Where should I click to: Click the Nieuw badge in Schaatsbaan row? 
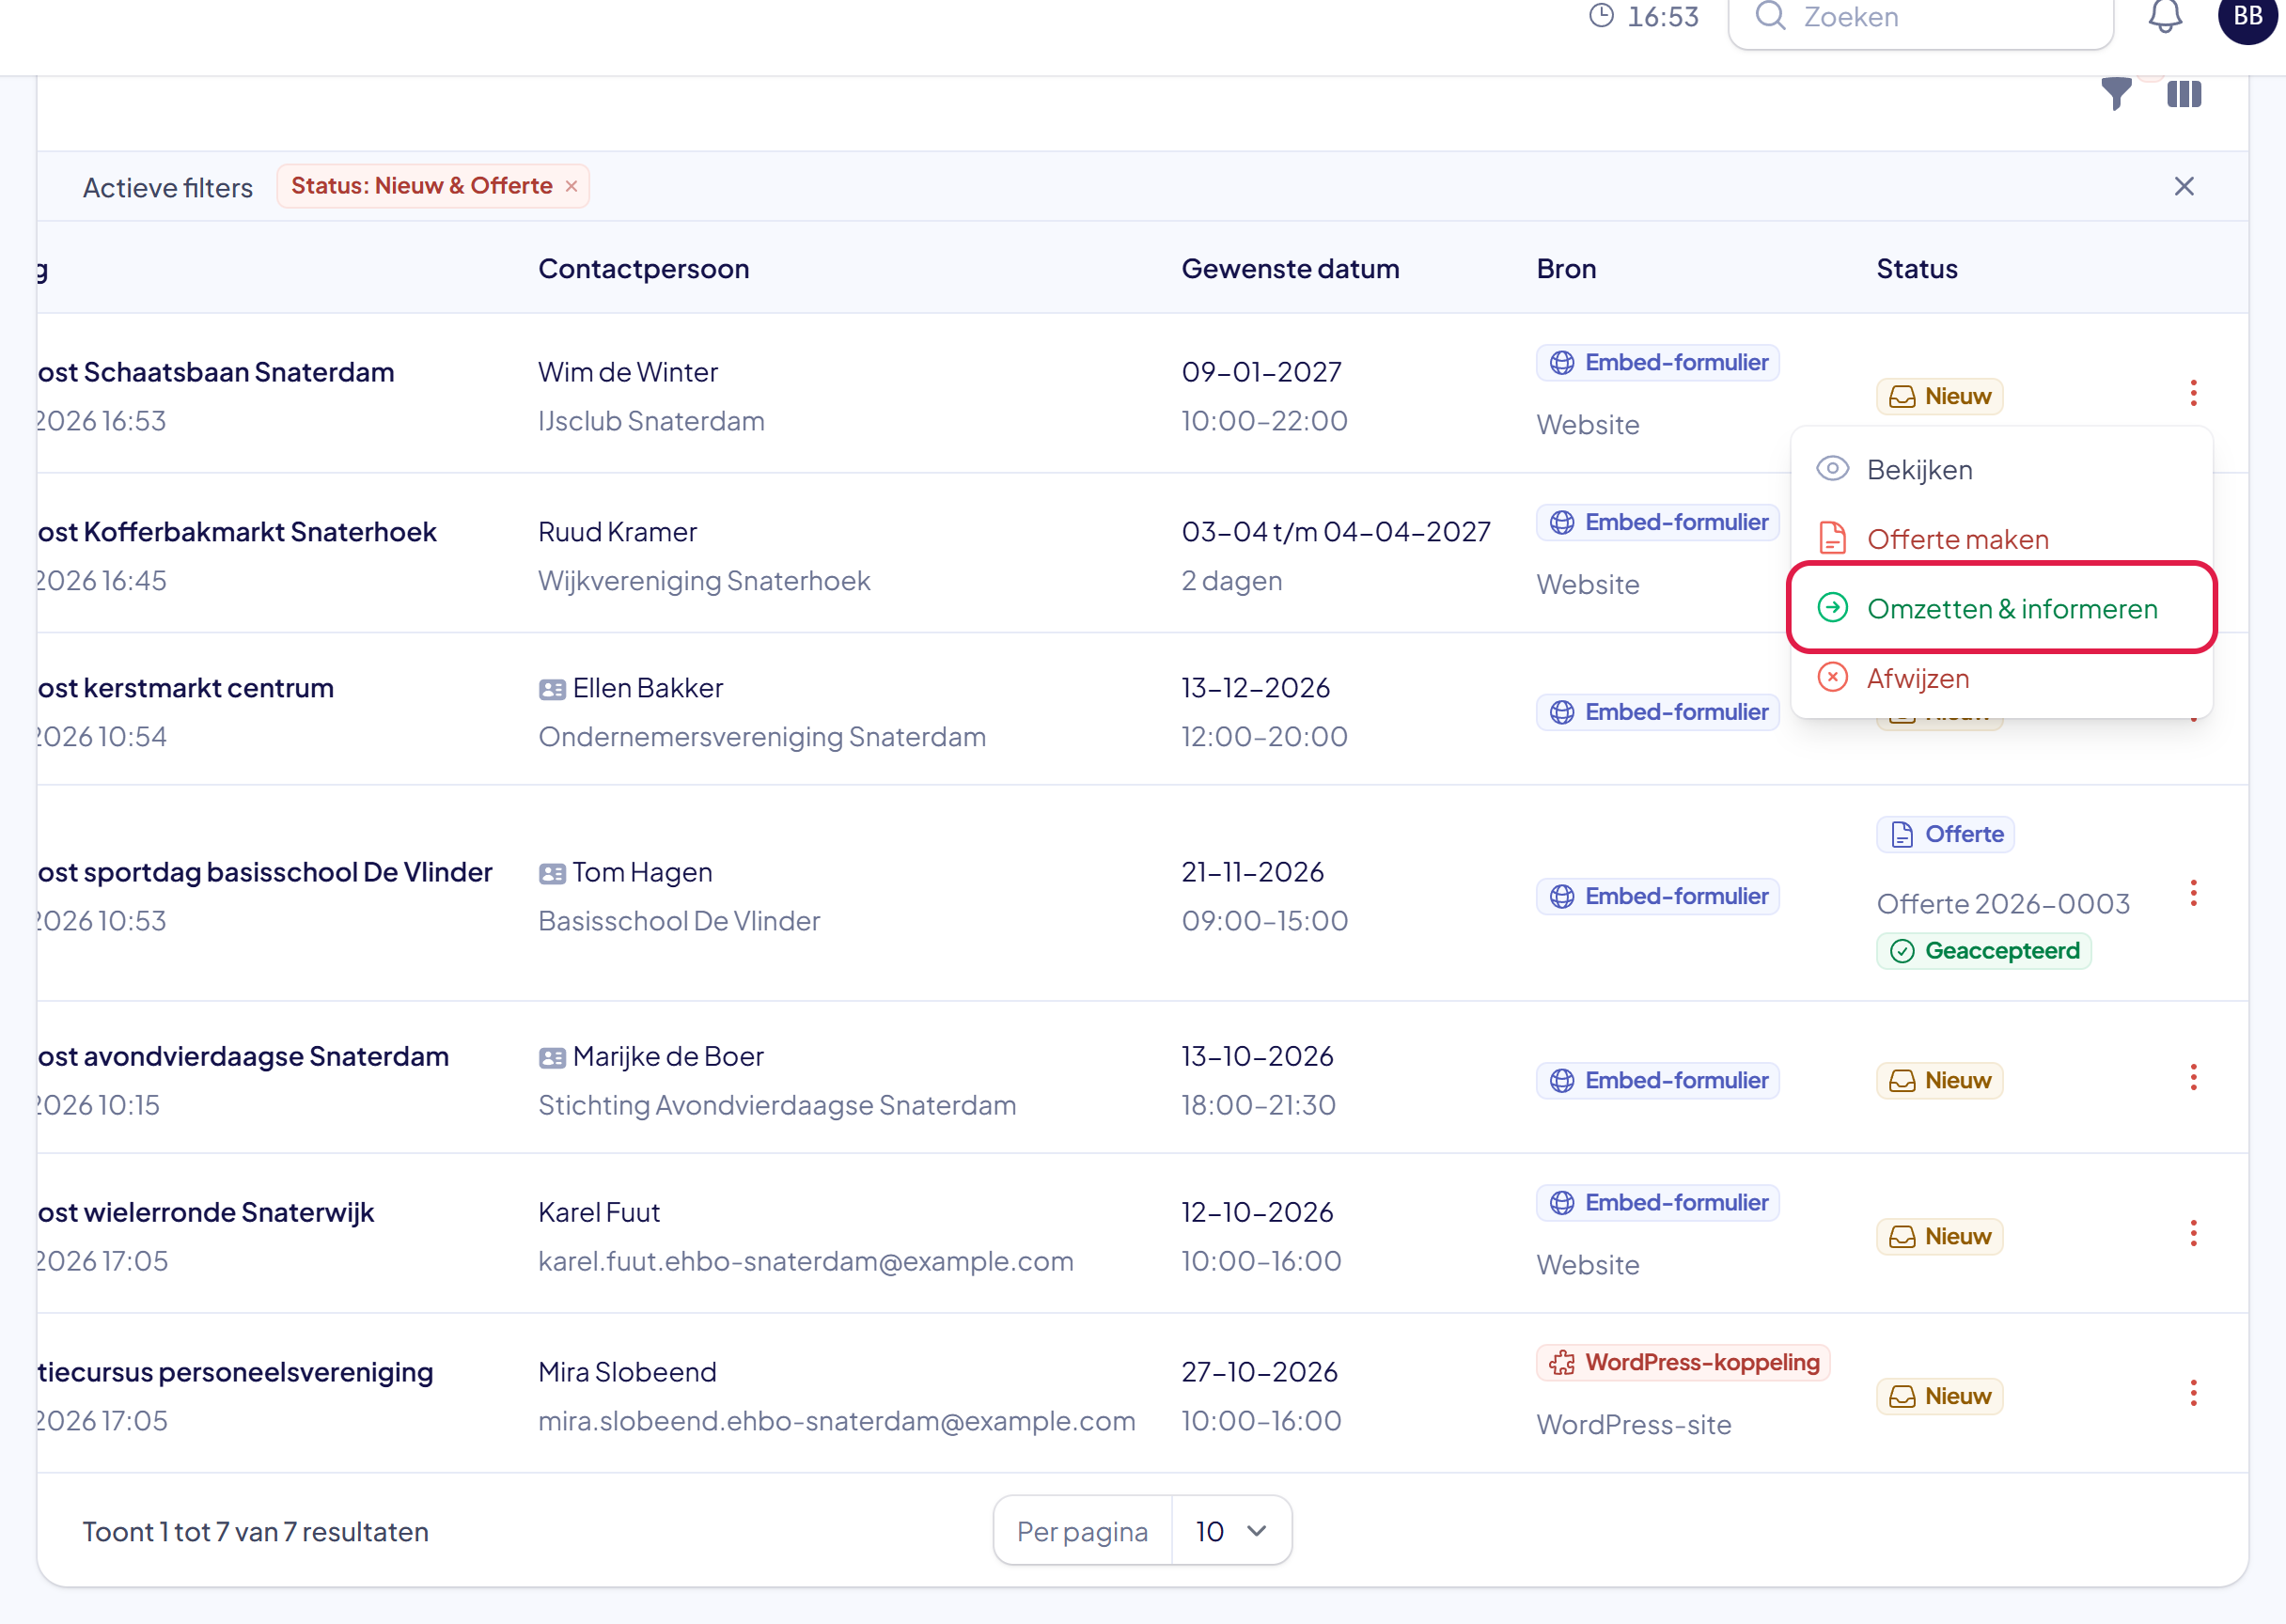[1939, 397]
